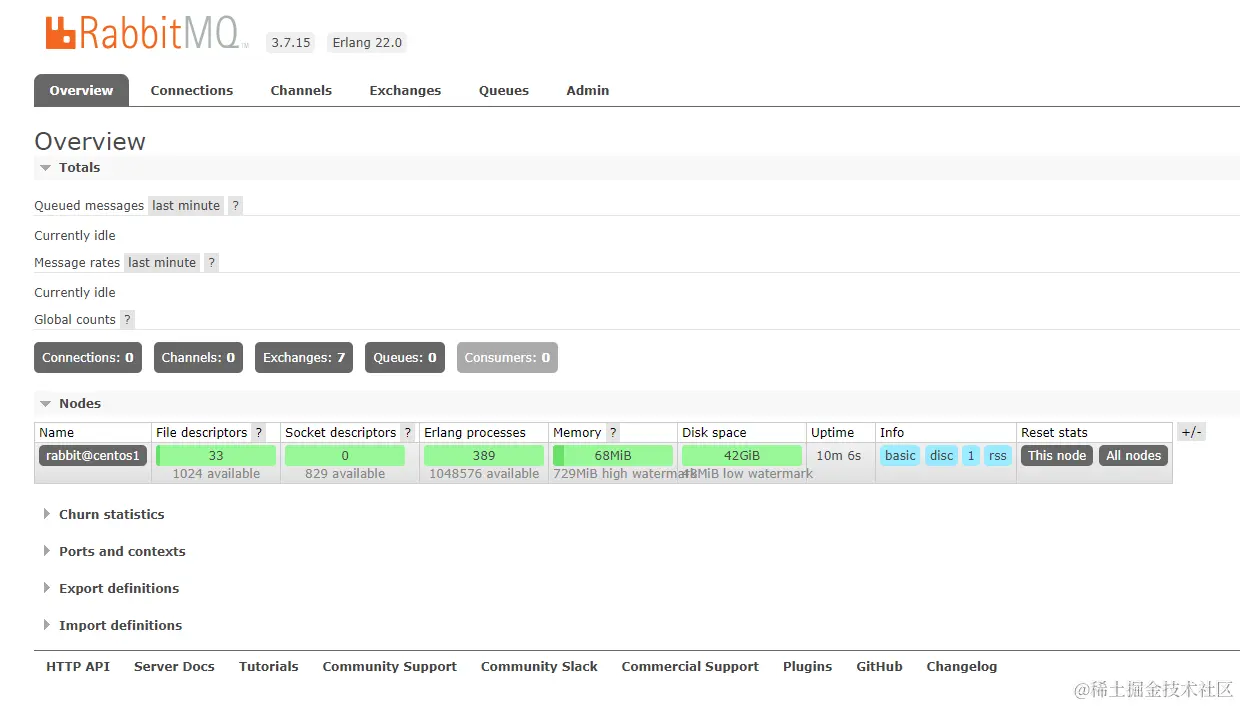Open help for Message rates

click(211, 263)
